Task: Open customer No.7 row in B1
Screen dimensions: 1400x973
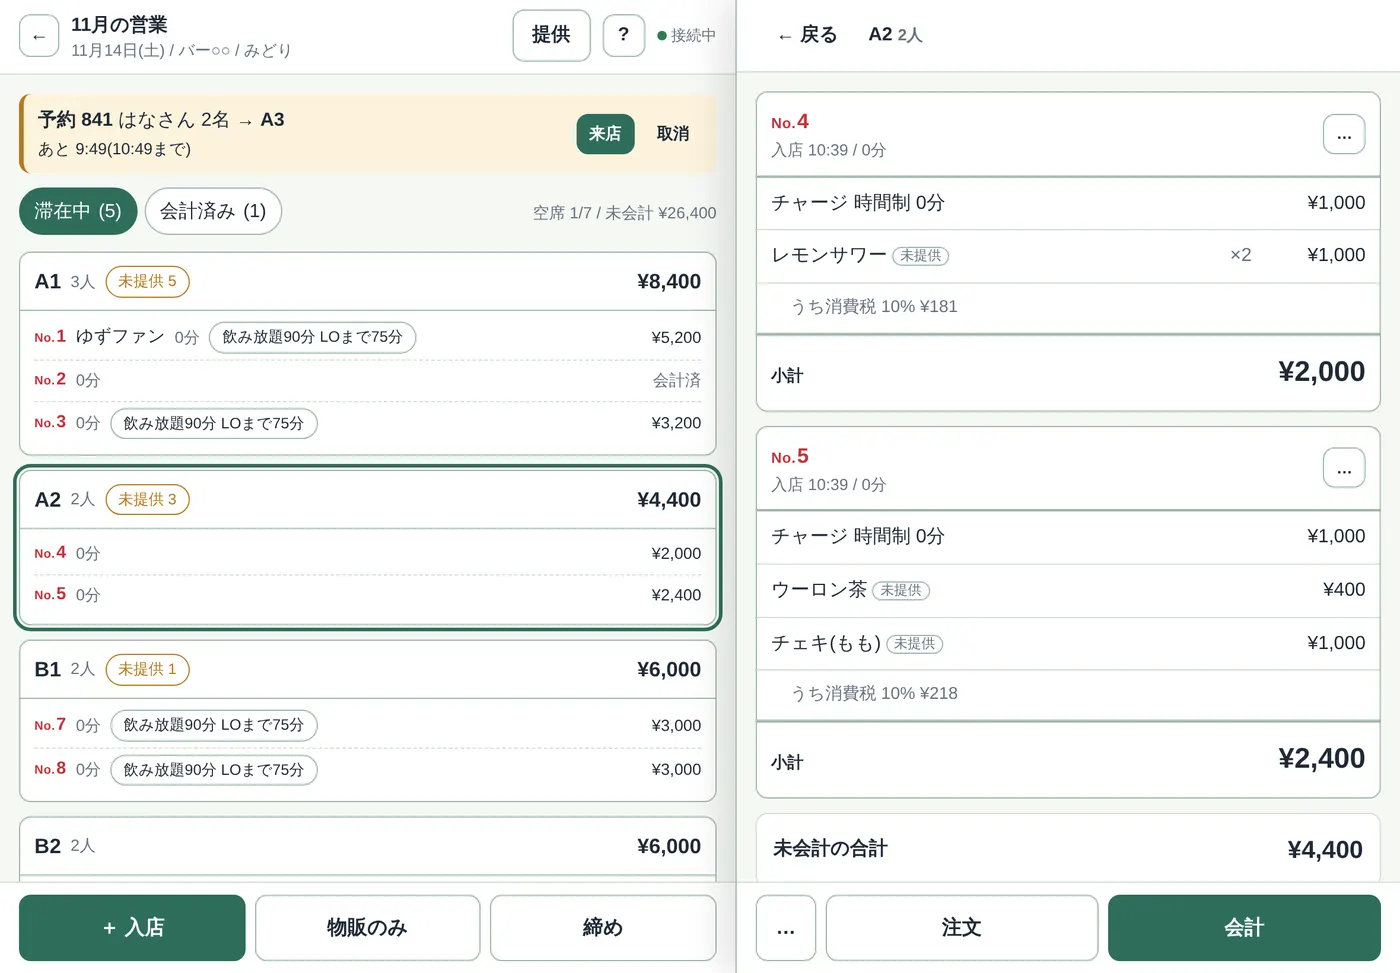Action: click(368, 726)
